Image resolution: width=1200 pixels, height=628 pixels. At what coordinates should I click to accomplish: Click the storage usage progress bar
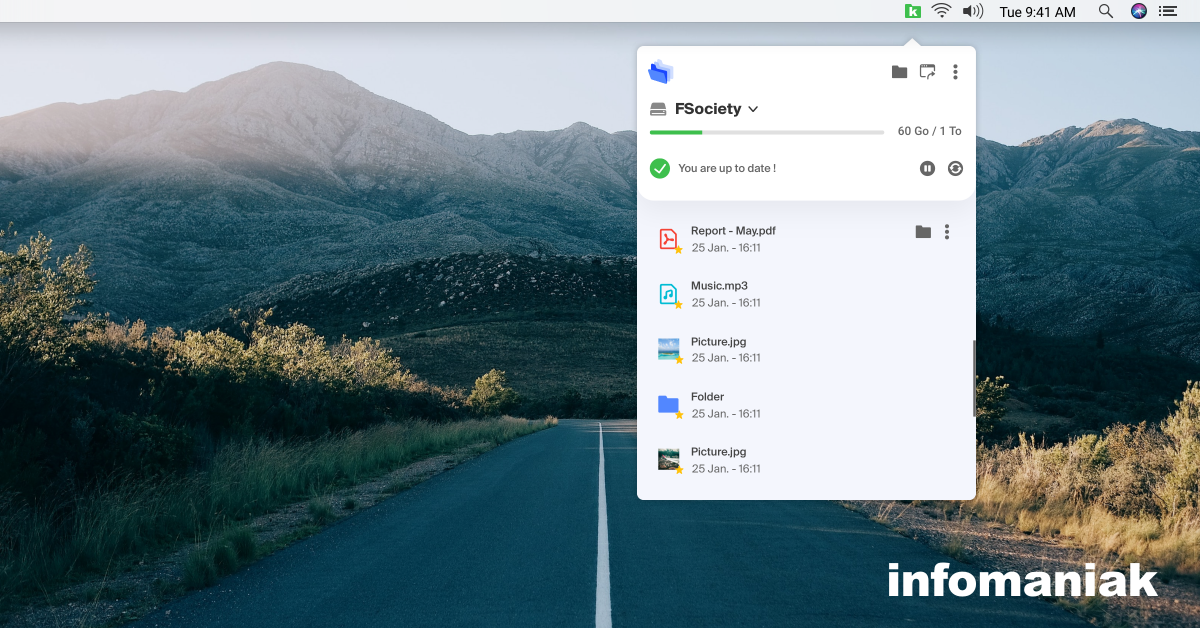pos(767,132)
